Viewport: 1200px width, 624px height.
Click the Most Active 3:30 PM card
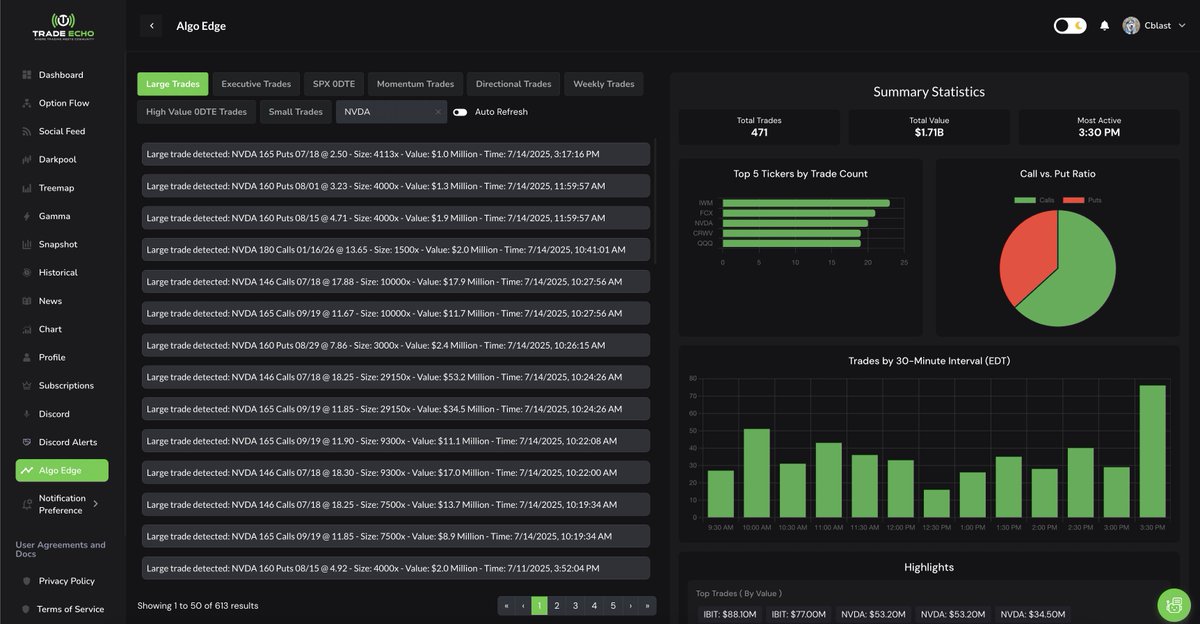click(1099, 127)
